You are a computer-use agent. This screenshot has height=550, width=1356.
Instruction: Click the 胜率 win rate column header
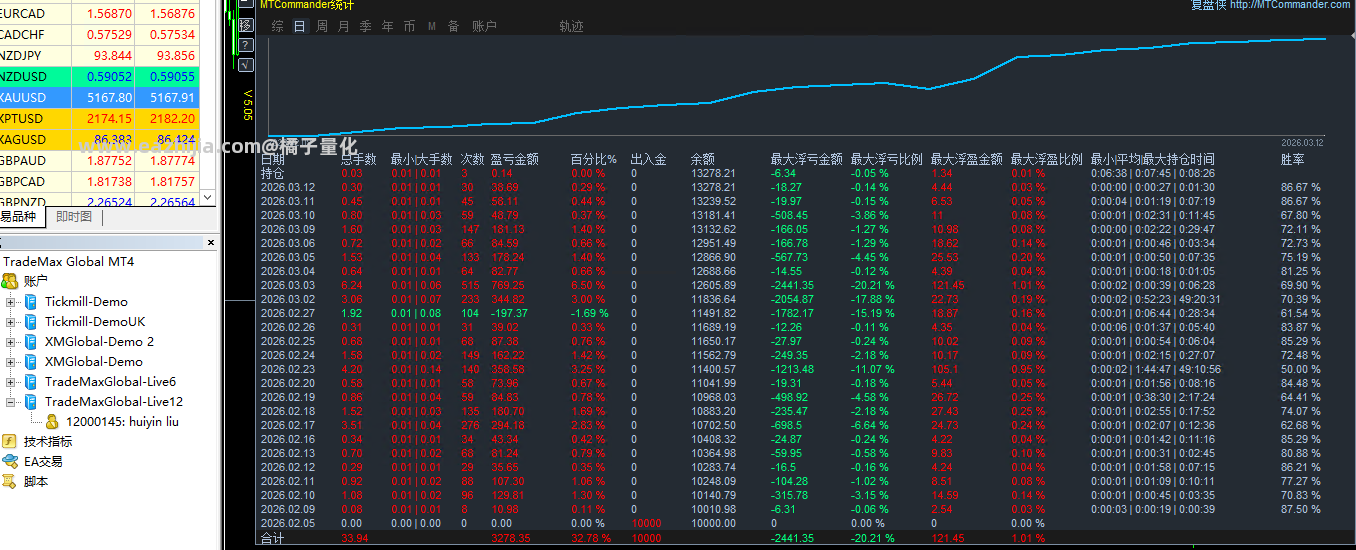point(1293,159)
